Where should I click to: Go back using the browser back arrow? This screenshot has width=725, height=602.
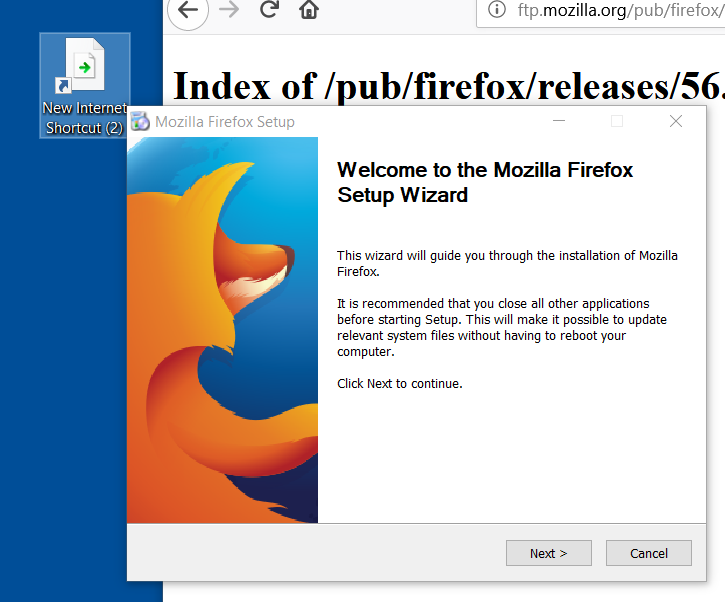[x=188, y=10]
